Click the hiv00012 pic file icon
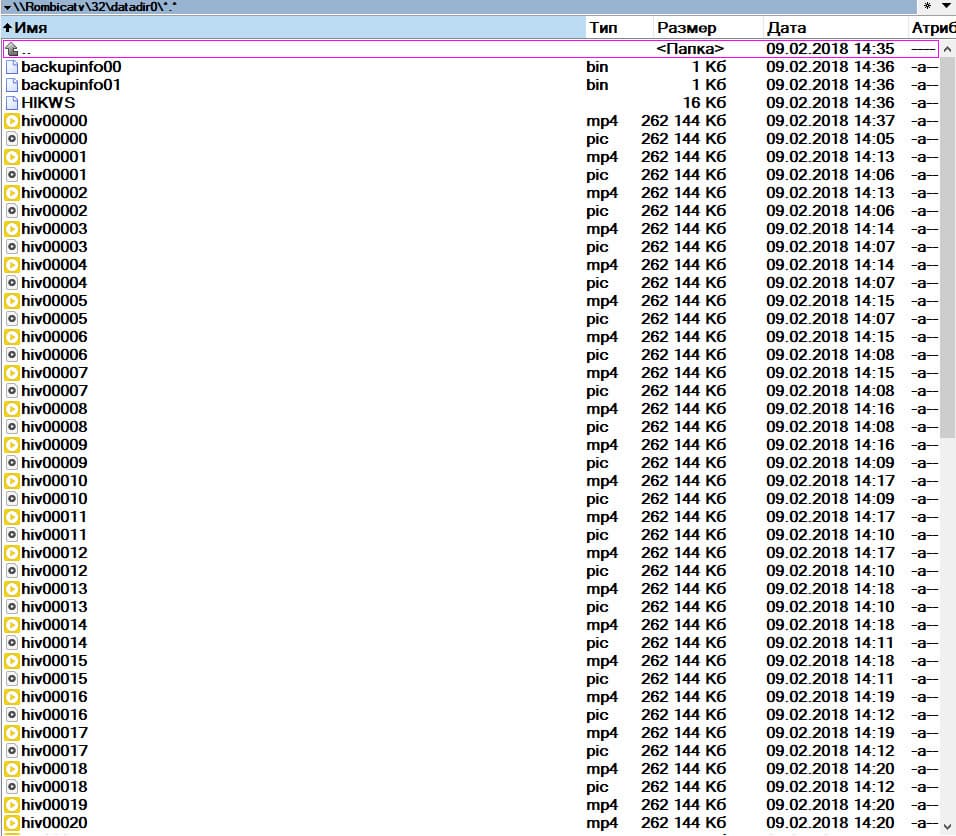The height and width of the screenshot is (836, 956). pyautogui.click(x=12, y=570)
